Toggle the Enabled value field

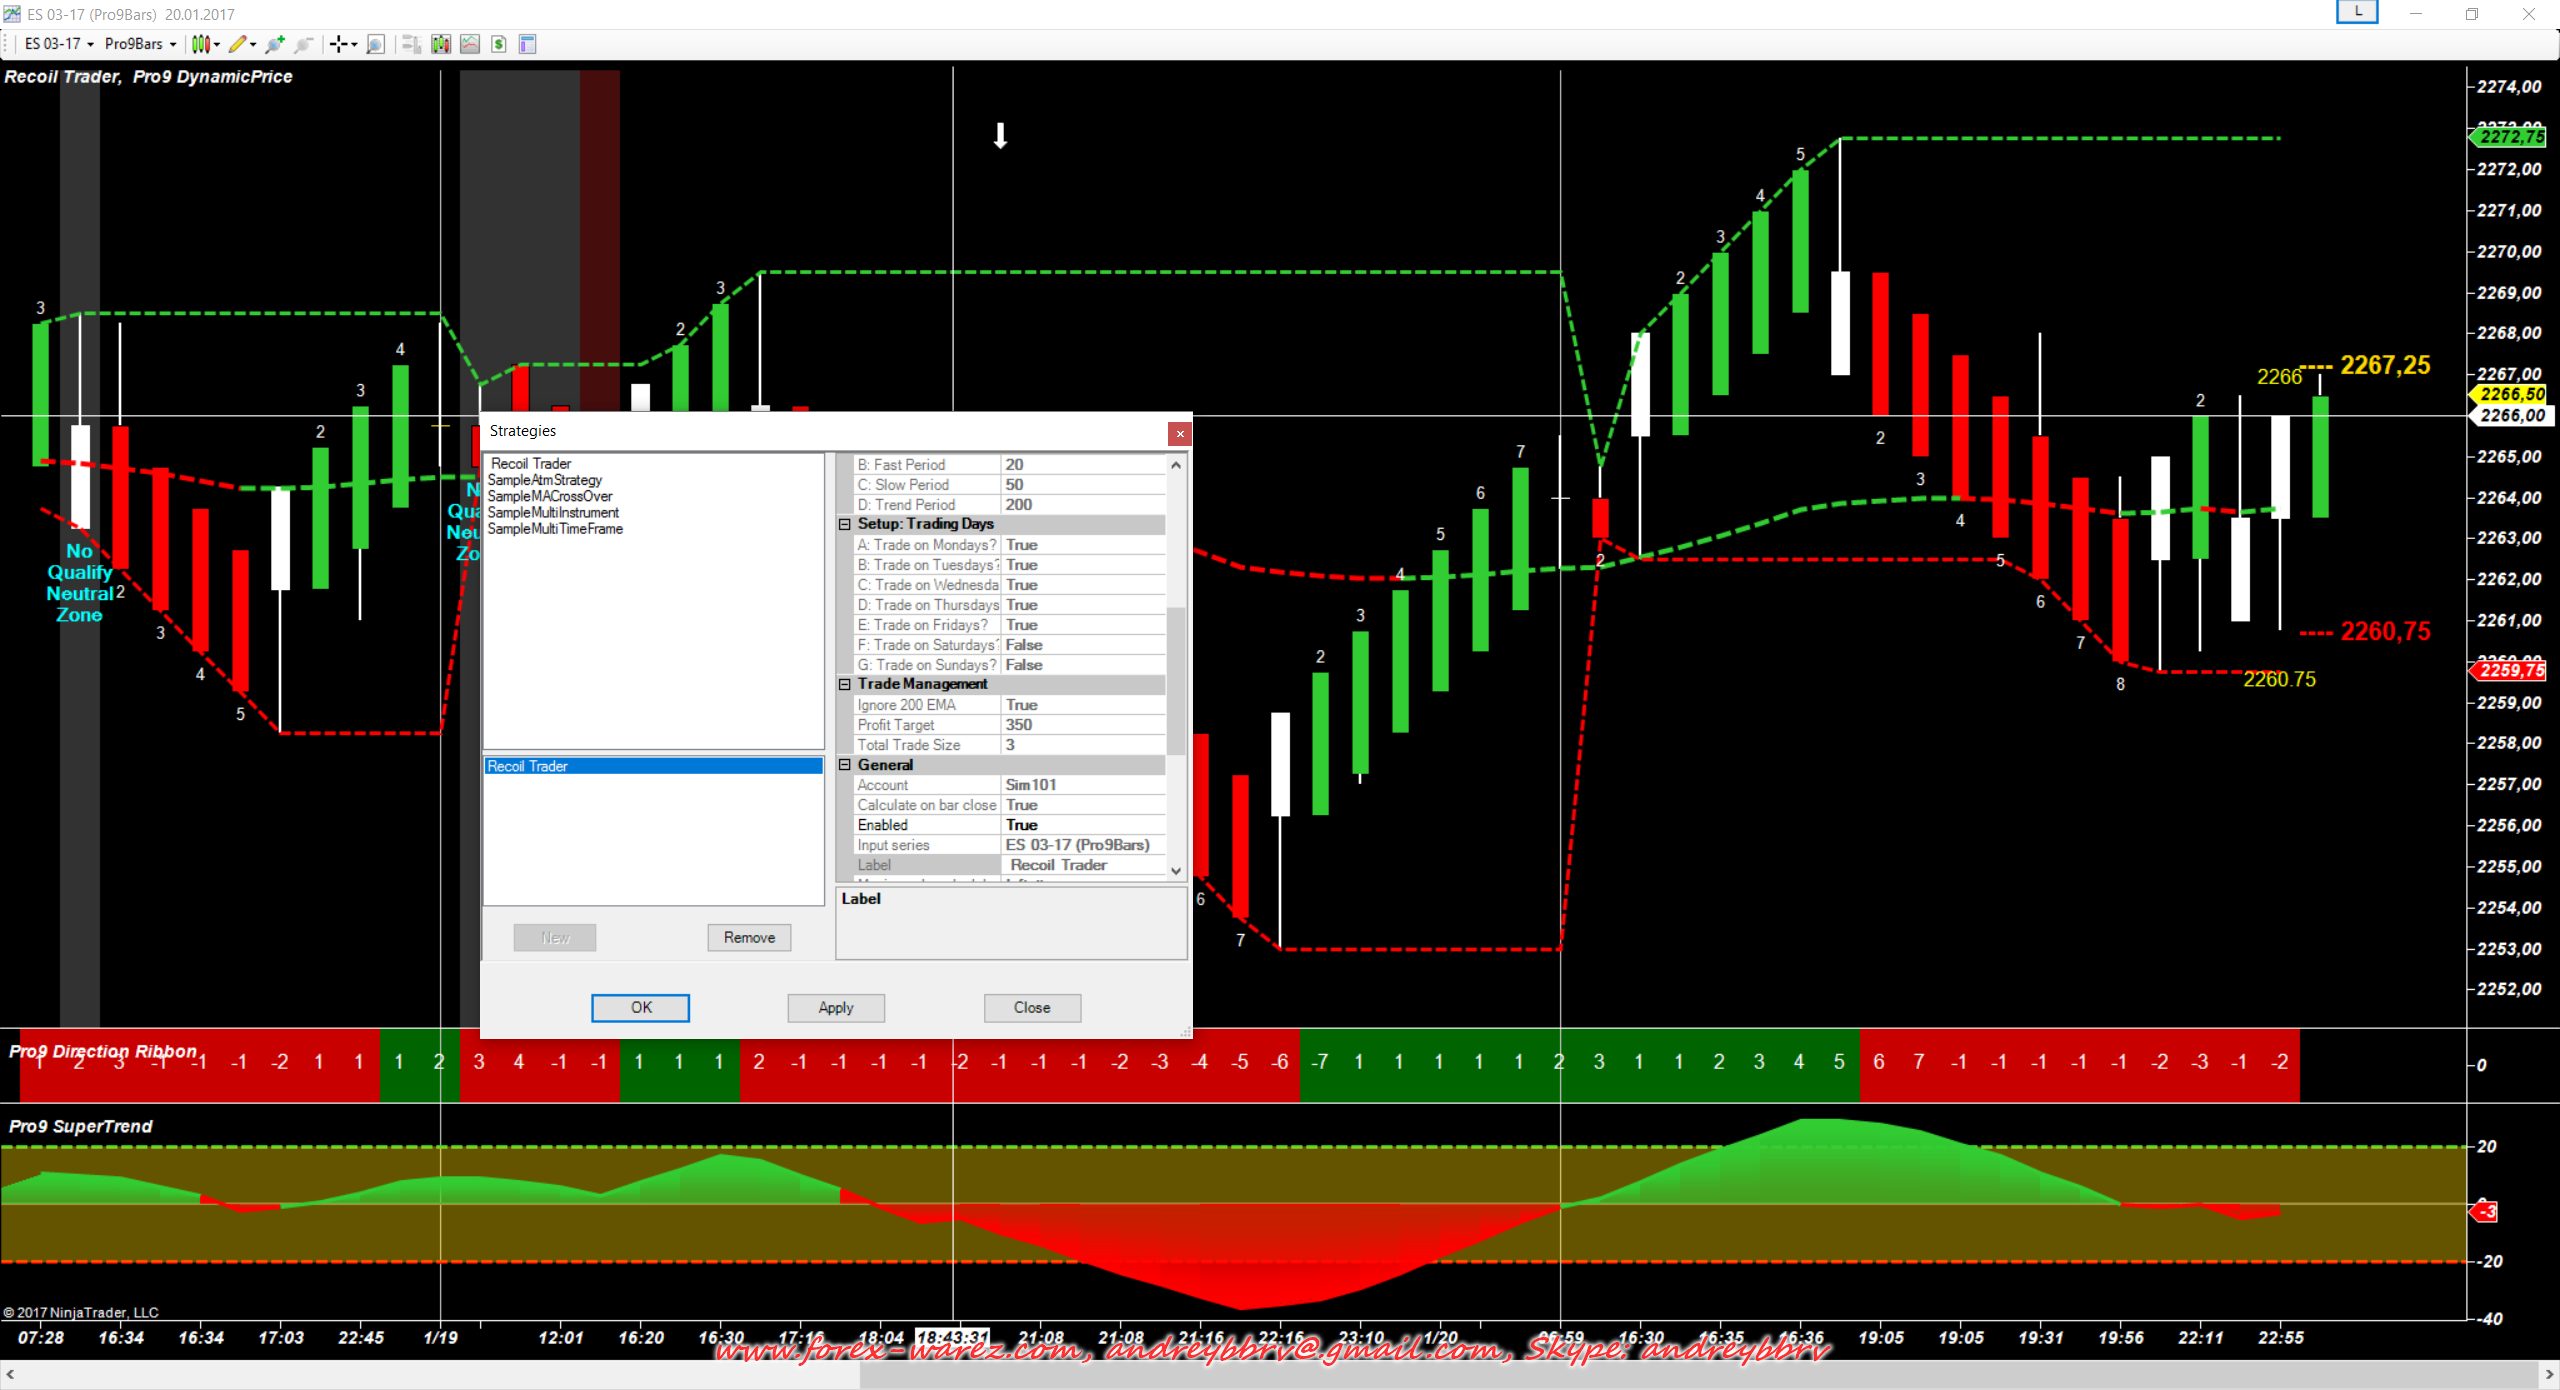click(x=1082, y=825)
